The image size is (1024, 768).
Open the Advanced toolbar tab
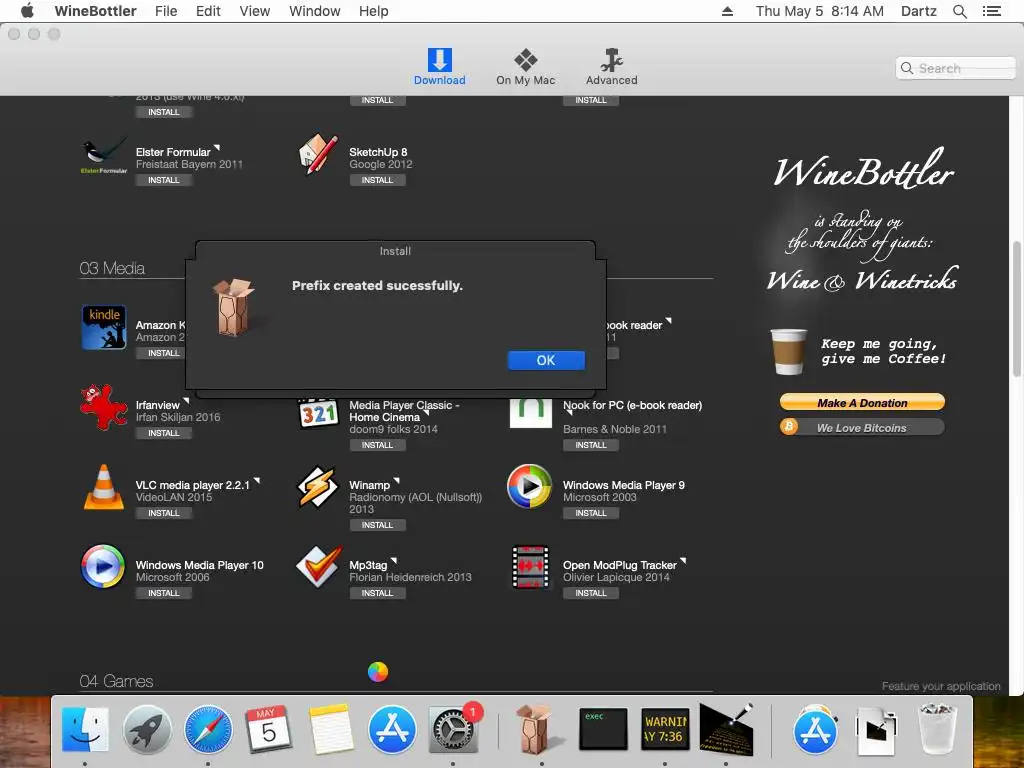[x=611, y=67]
